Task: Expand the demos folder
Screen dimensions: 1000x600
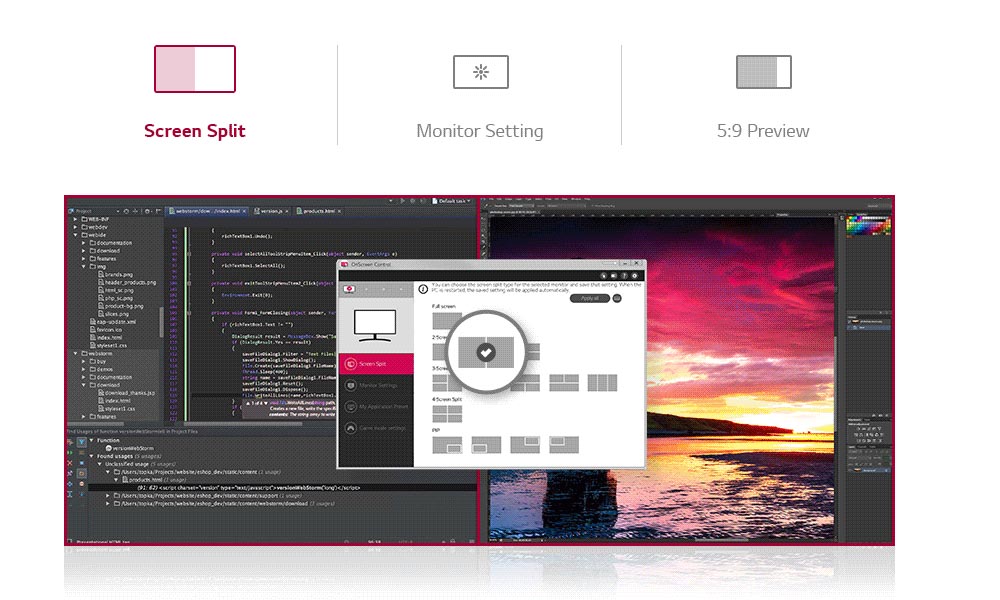Action: point(84,369)
